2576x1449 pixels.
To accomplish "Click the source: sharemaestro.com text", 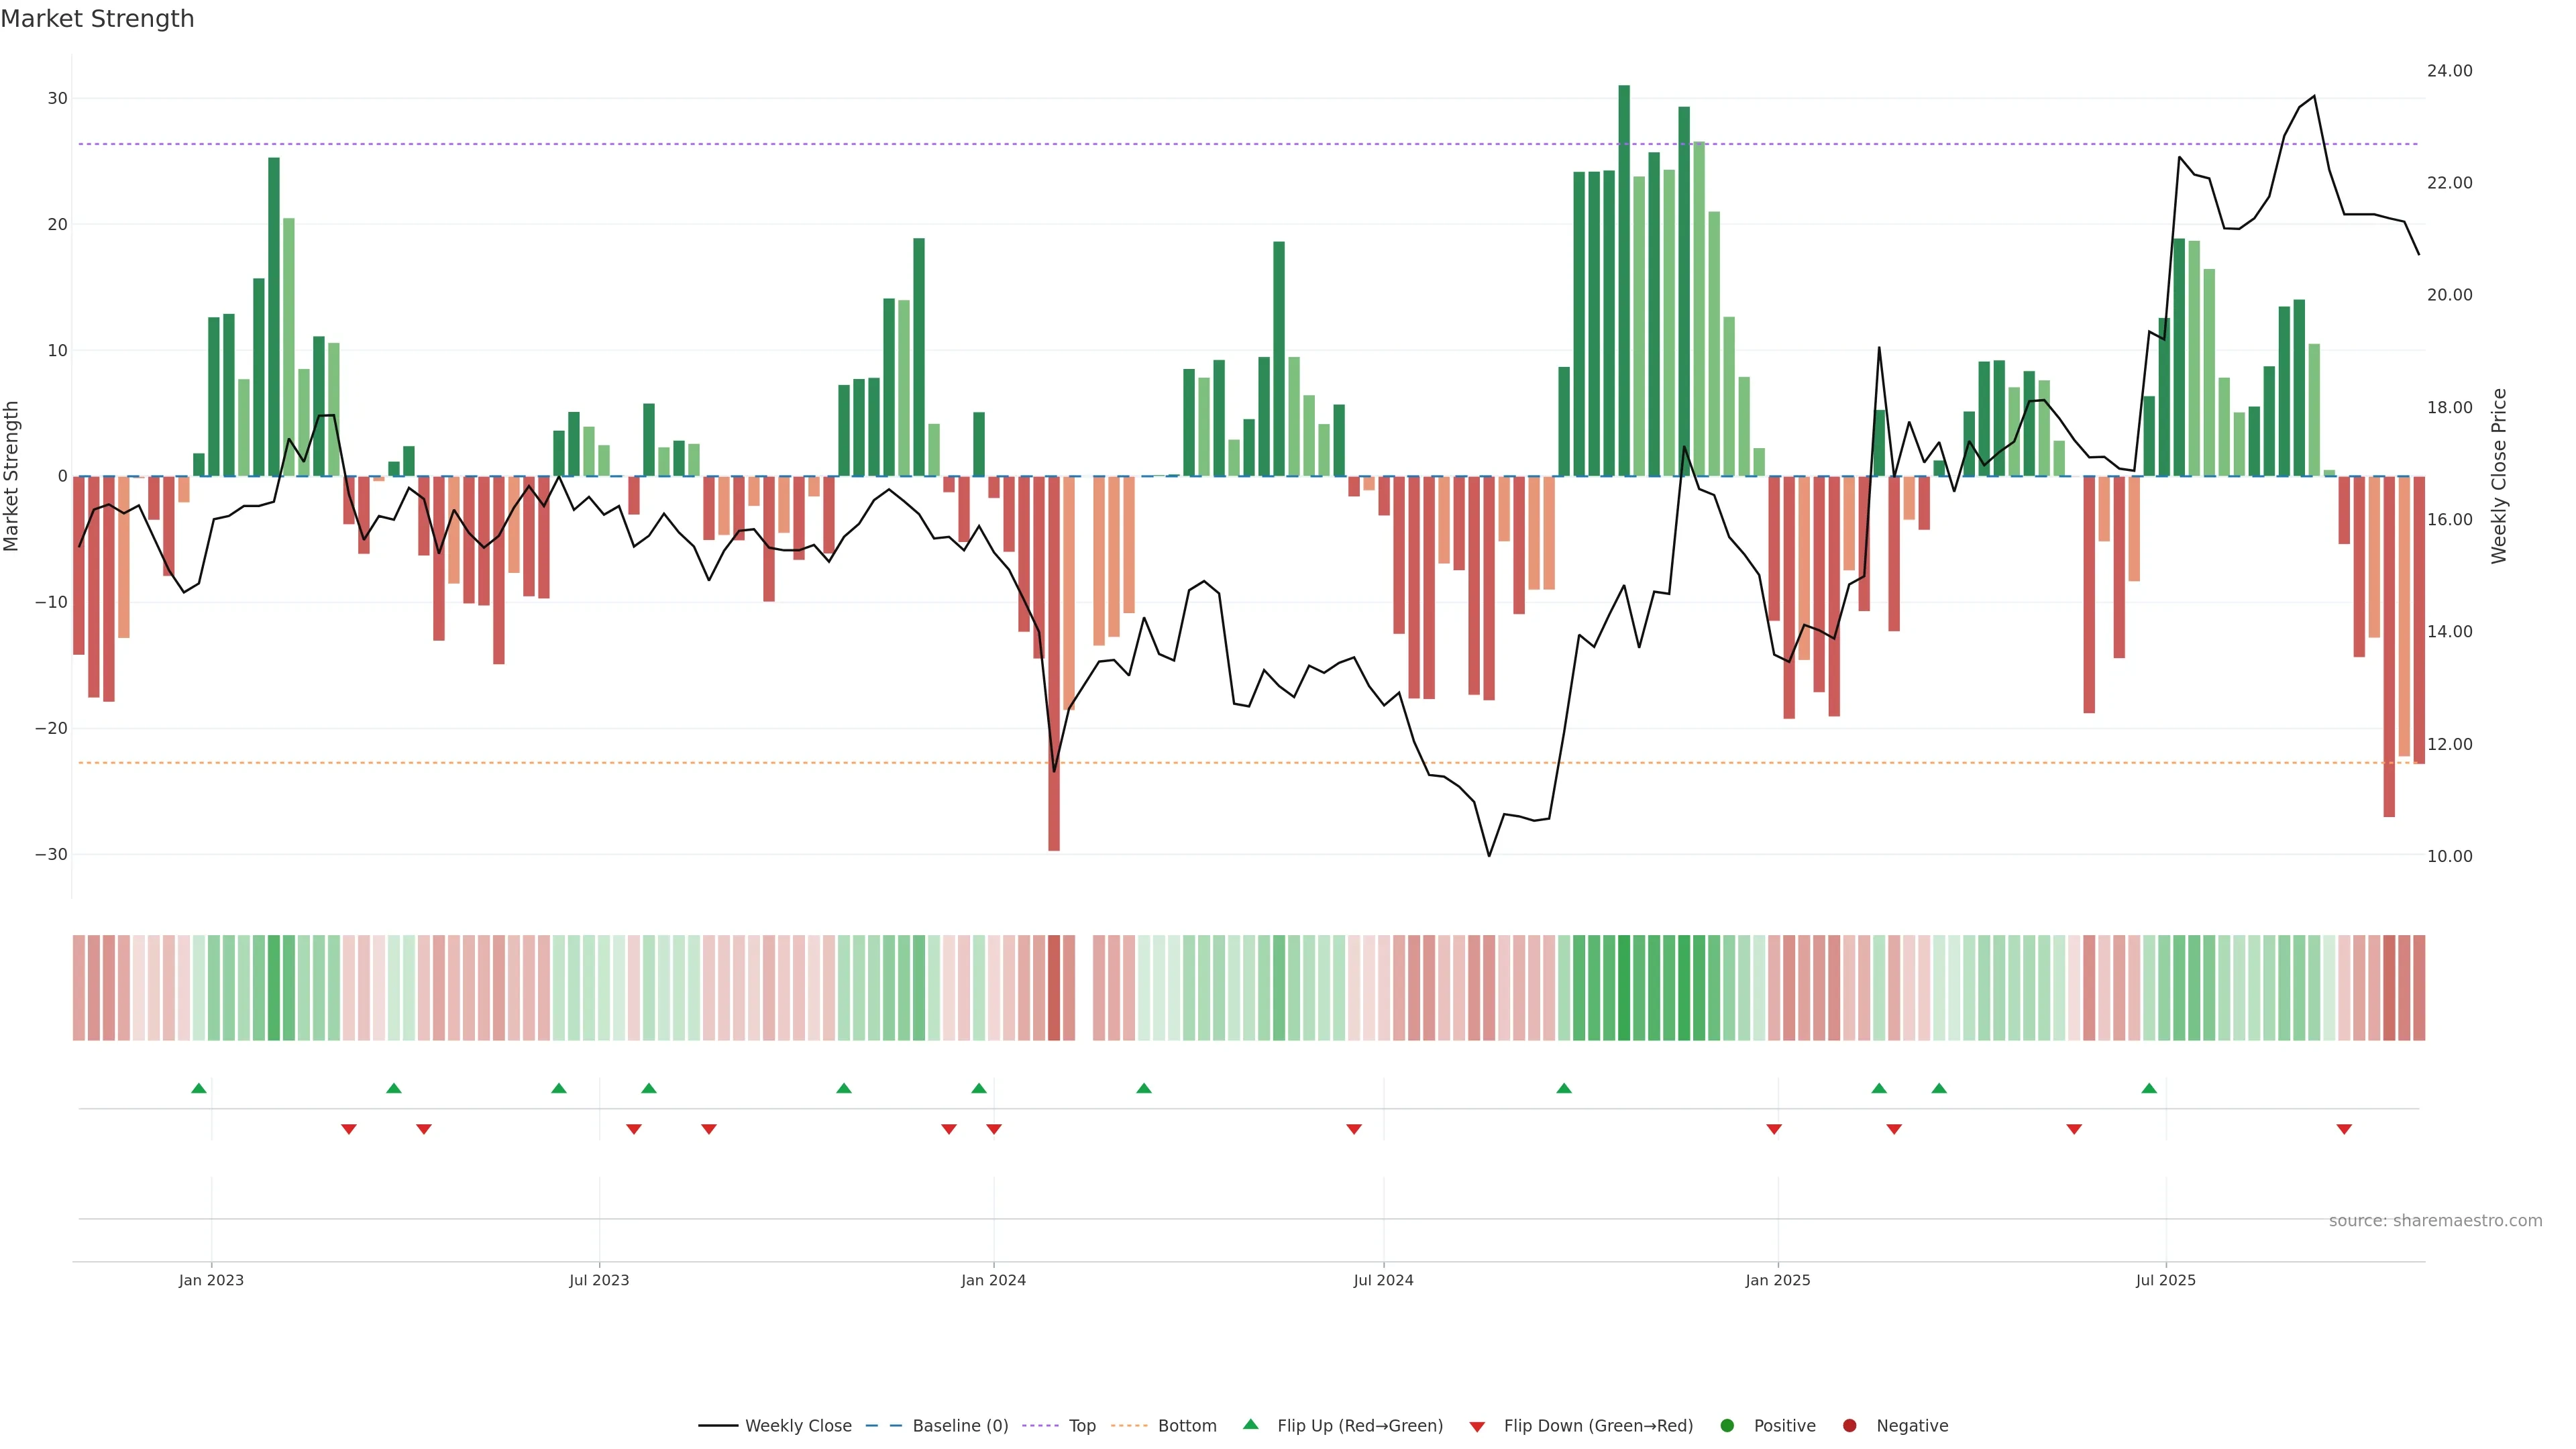I will (x=2435, y=1220).
